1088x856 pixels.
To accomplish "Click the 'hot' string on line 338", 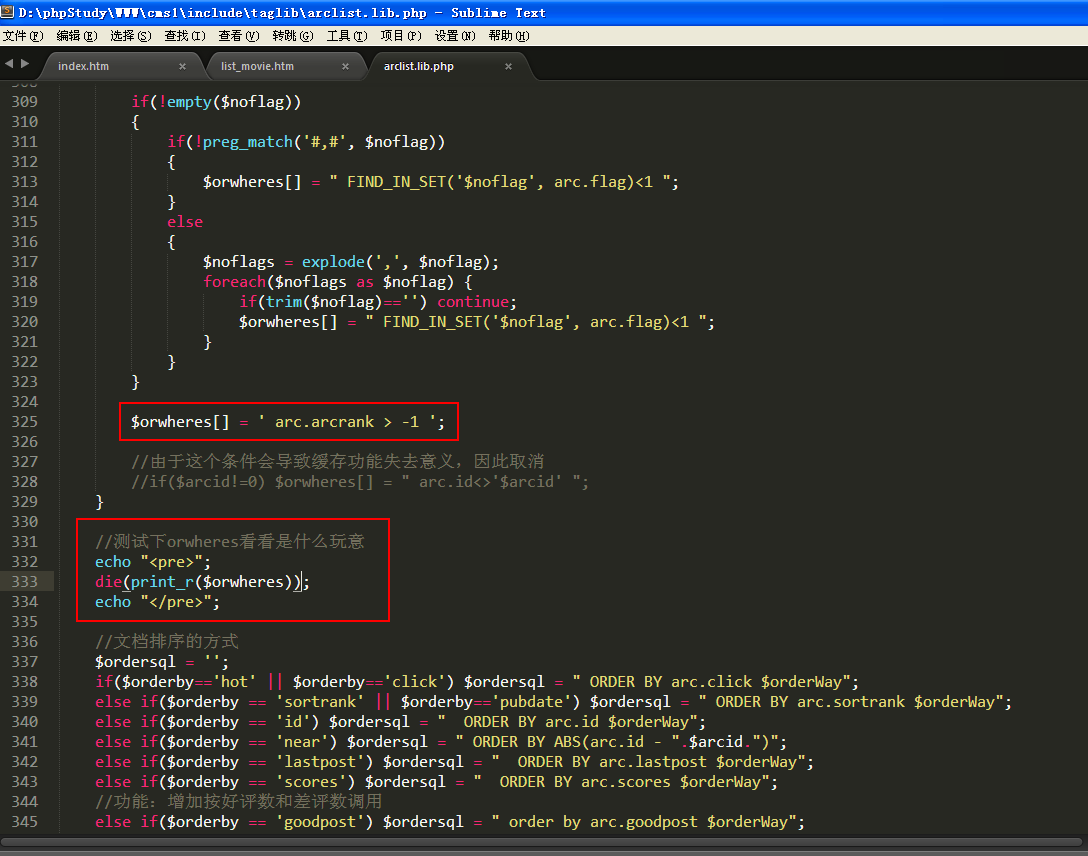I will click(234, 682).
